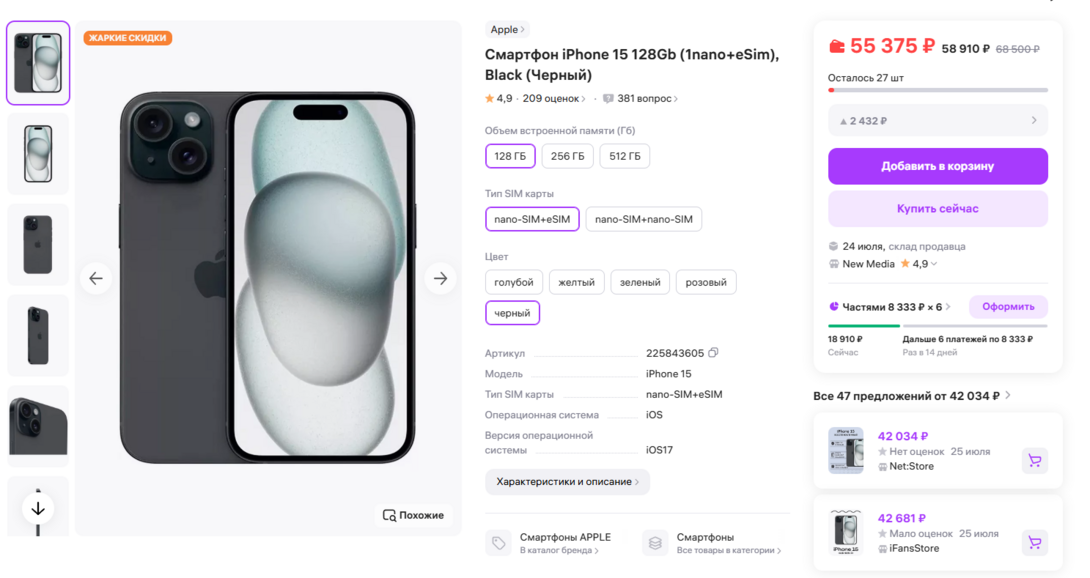The image size is (1090, 578).
Task: Add Net:Store offer to cart
Action: tap(1034, 460)
